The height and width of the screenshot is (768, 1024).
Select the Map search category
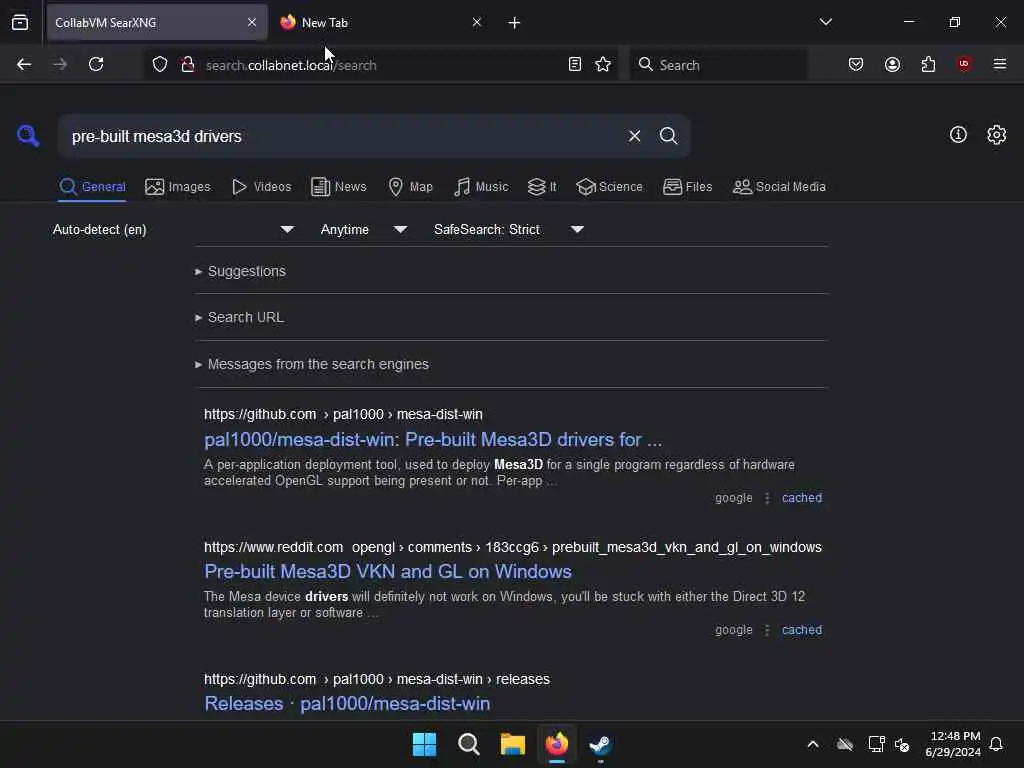click(410, 187)
